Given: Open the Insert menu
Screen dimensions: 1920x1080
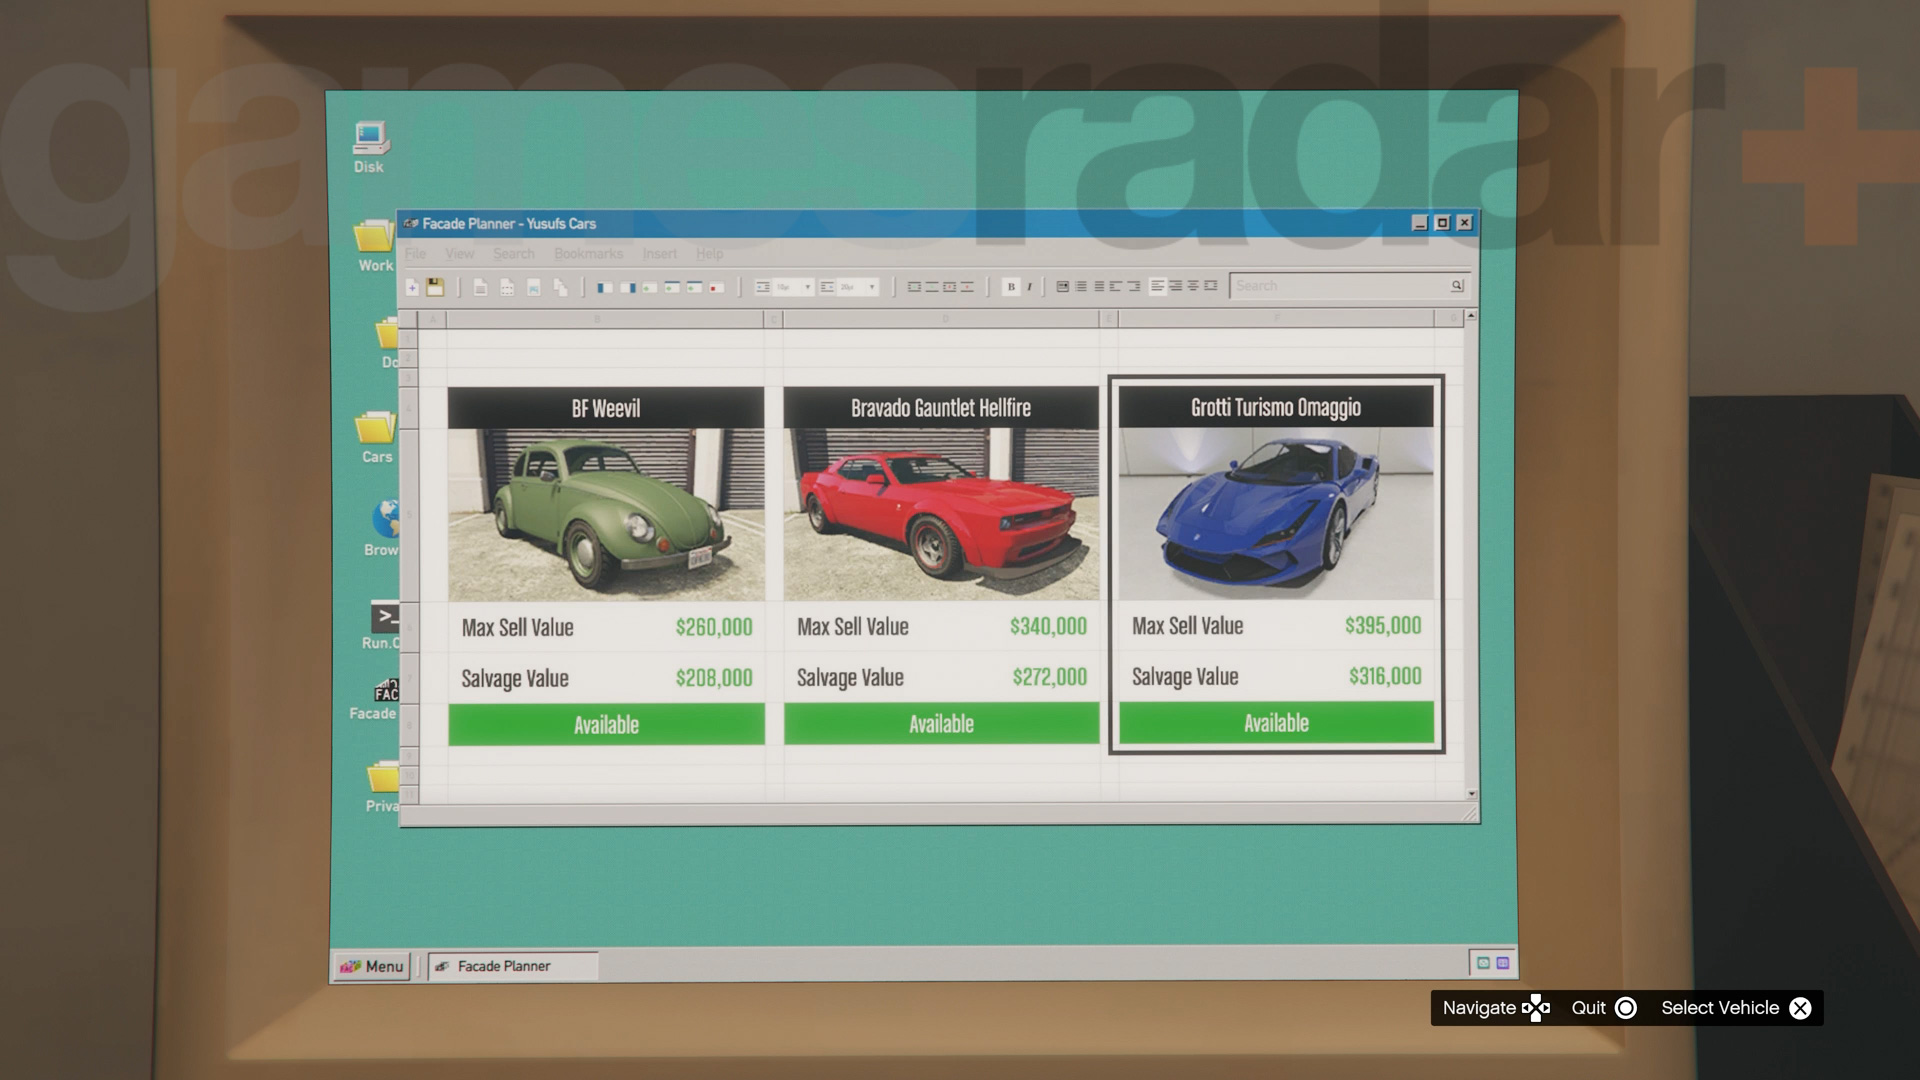Looking at the screenshot, I should tap(659, 254).
